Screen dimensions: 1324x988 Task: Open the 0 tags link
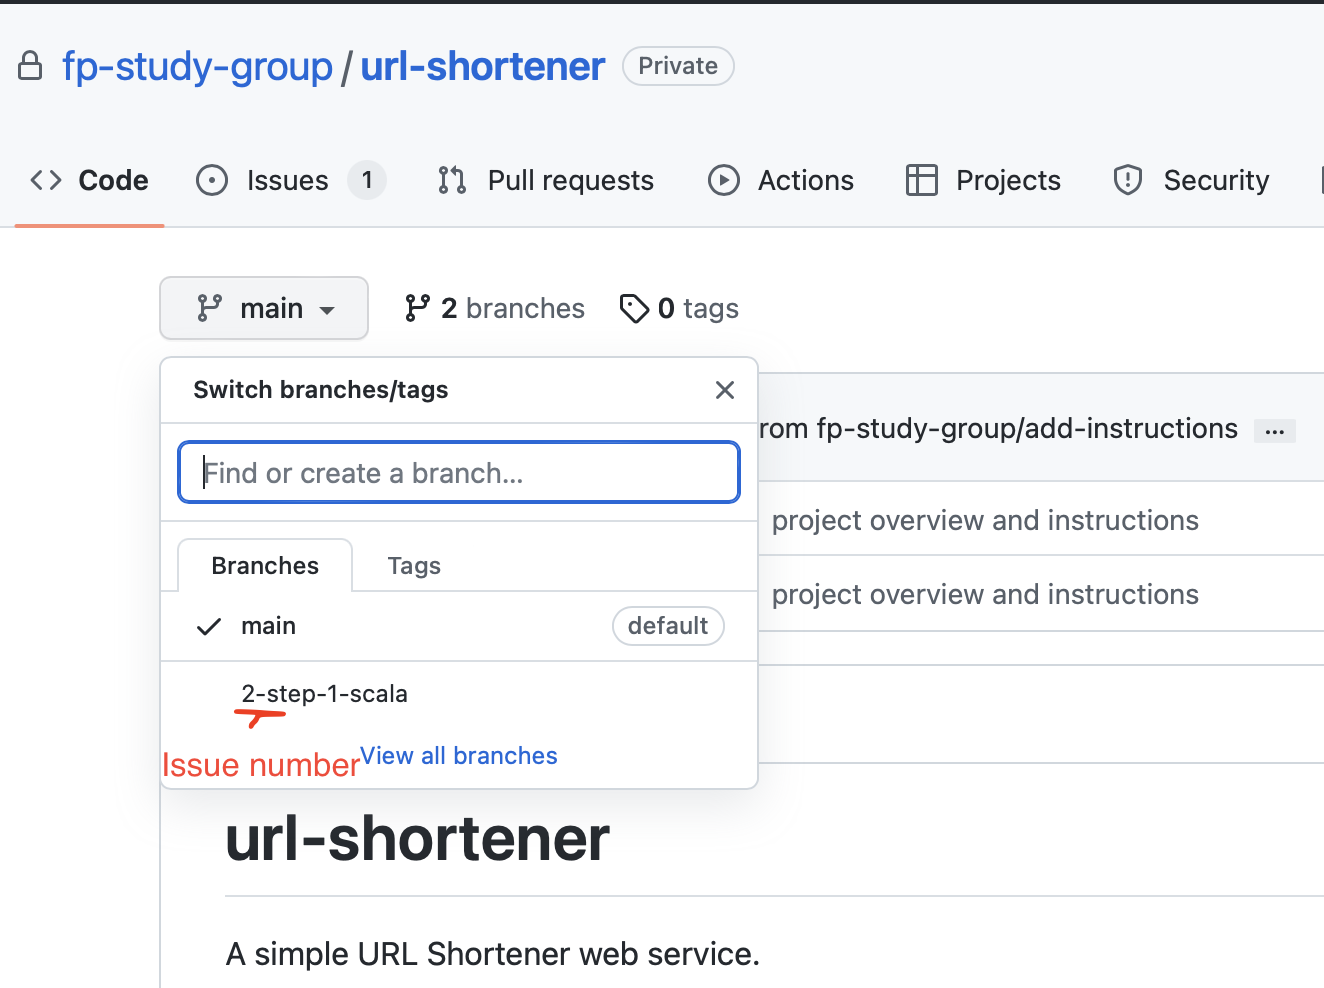[679, 308]
